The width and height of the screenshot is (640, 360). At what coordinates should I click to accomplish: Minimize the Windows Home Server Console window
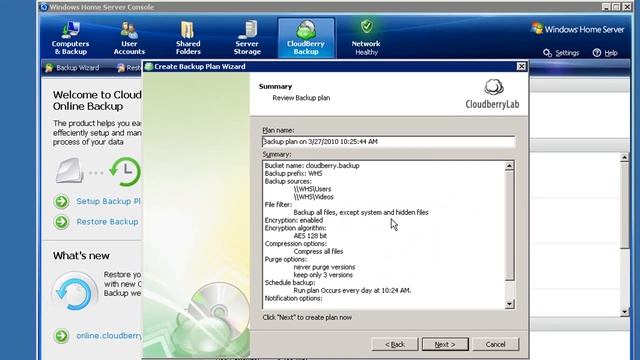click(x=606, y=7)
